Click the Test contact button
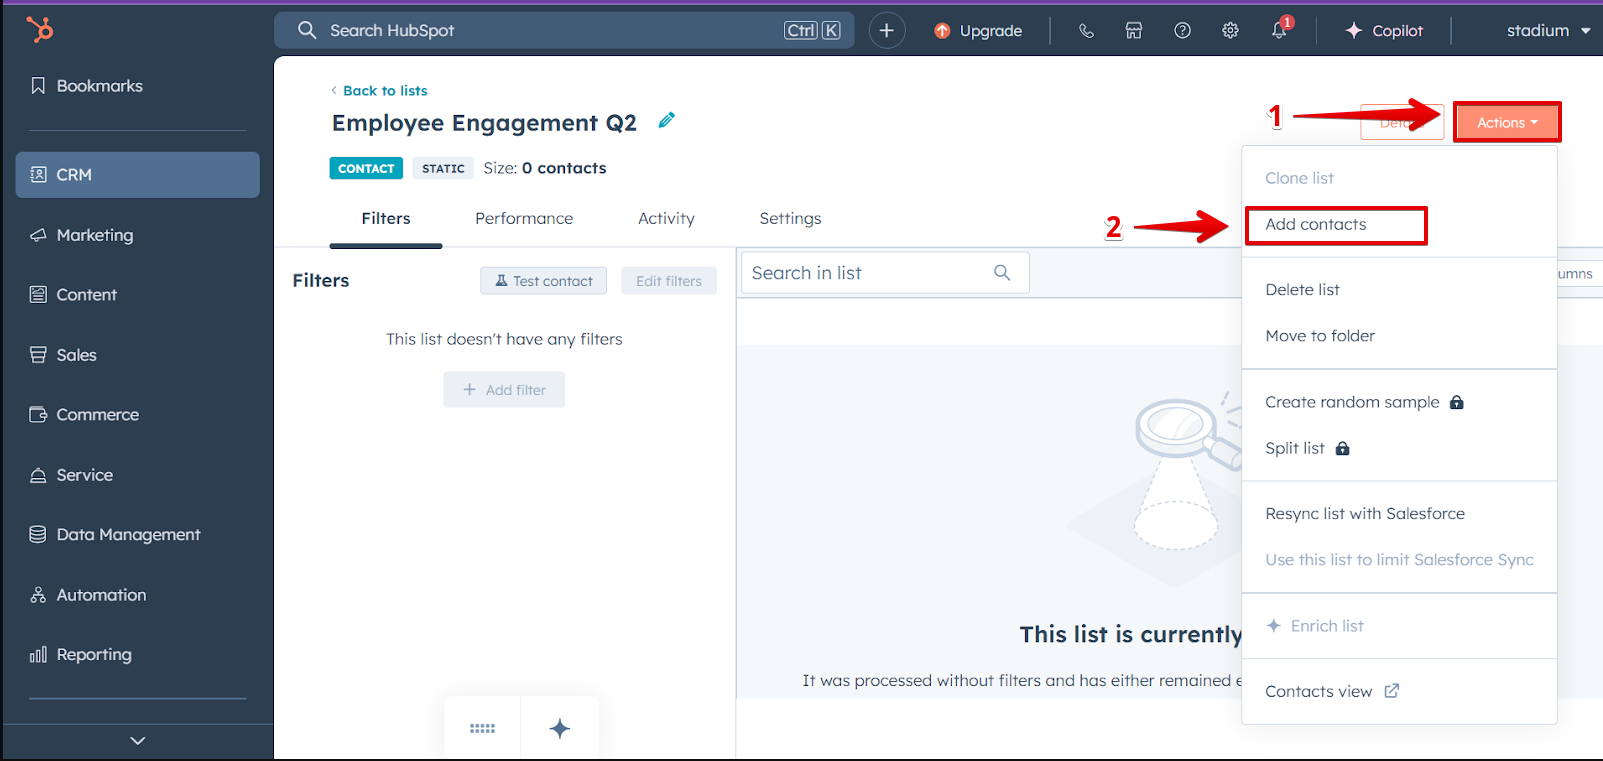The width and height of the screenshot is (1603, 761). [x=544, y=281]
